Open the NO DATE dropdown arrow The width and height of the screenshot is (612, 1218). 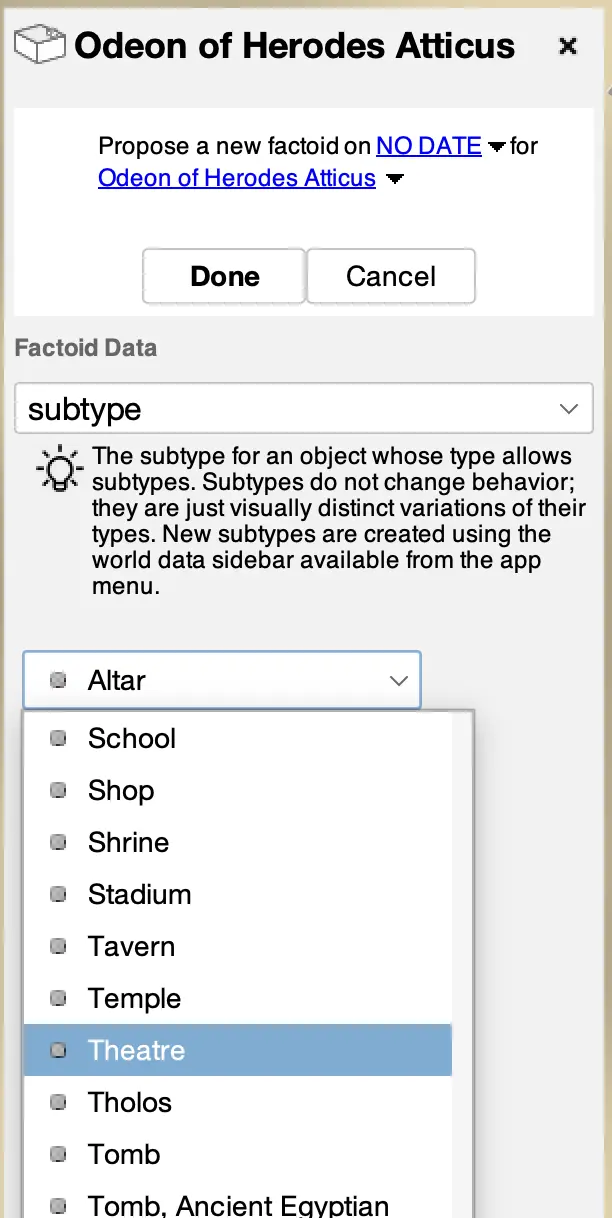497,148
